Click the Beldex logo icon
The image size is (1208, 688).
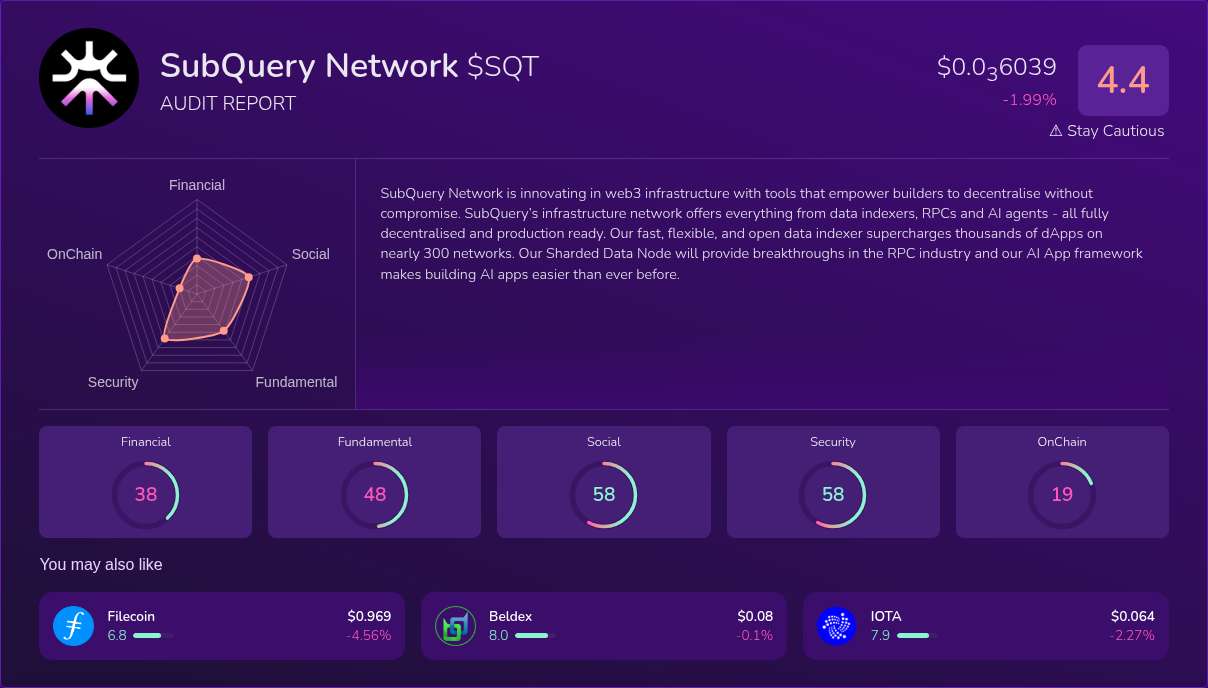coord(455,625)
